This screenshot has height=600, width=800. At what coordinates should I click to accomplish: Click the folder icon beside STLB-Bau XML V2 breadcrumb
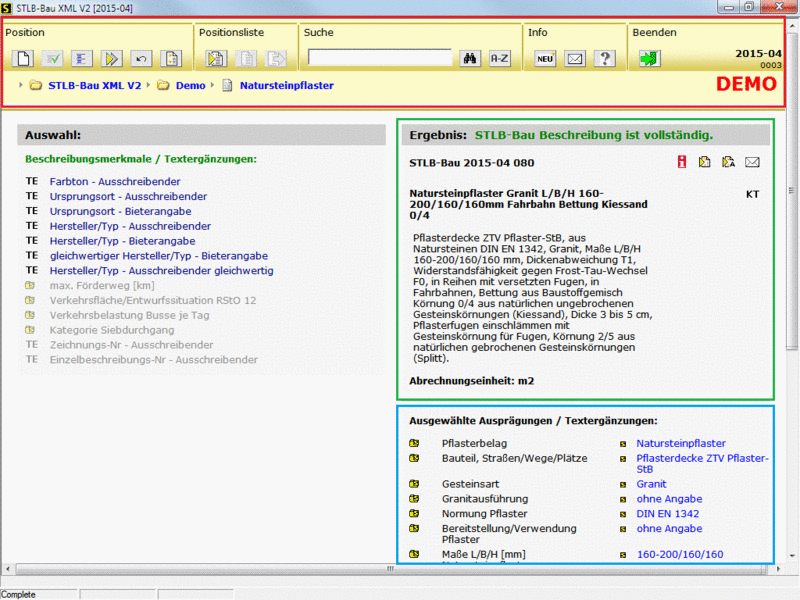click(x=36, y=85)
